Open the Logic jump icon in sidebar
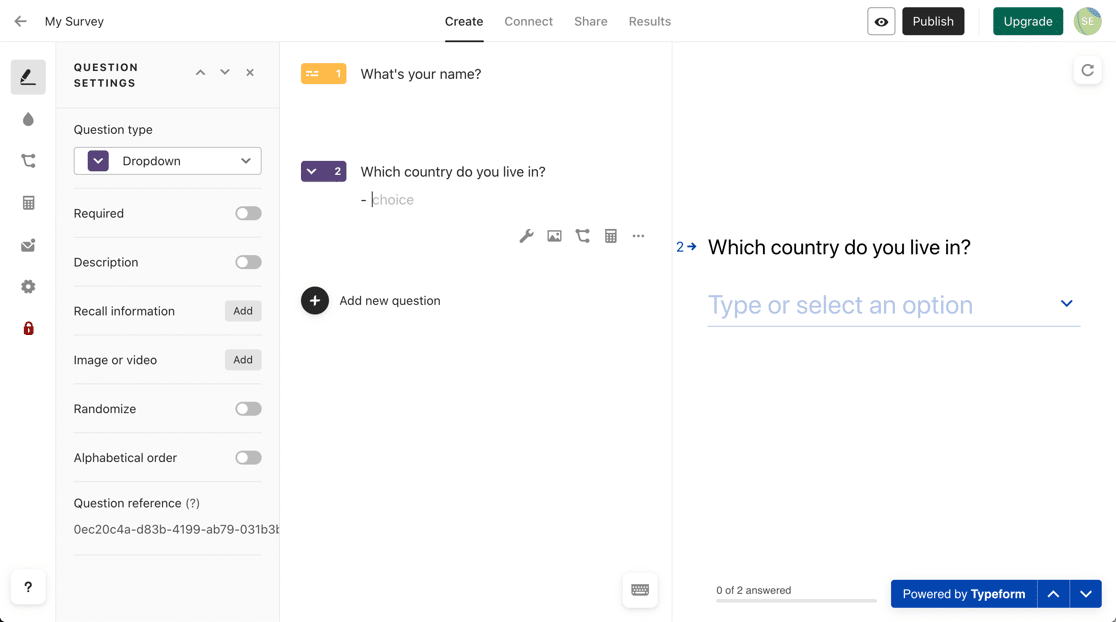 28,161
